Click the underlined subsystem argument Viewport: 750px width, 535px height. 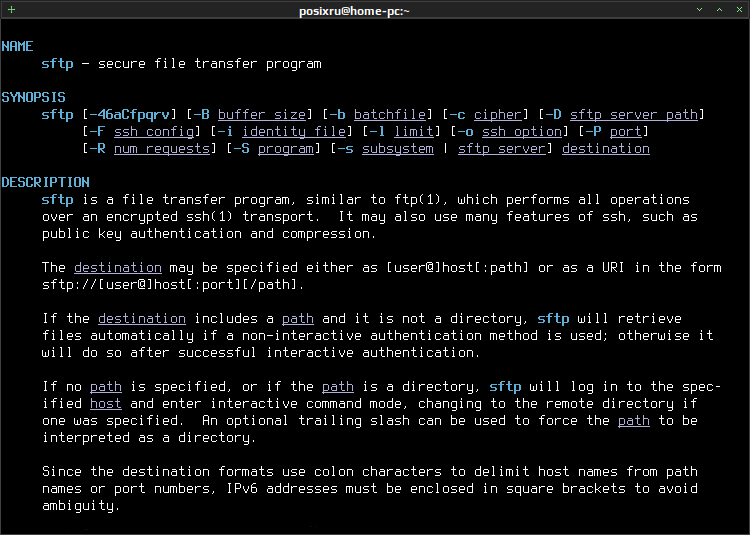[397, 149]
